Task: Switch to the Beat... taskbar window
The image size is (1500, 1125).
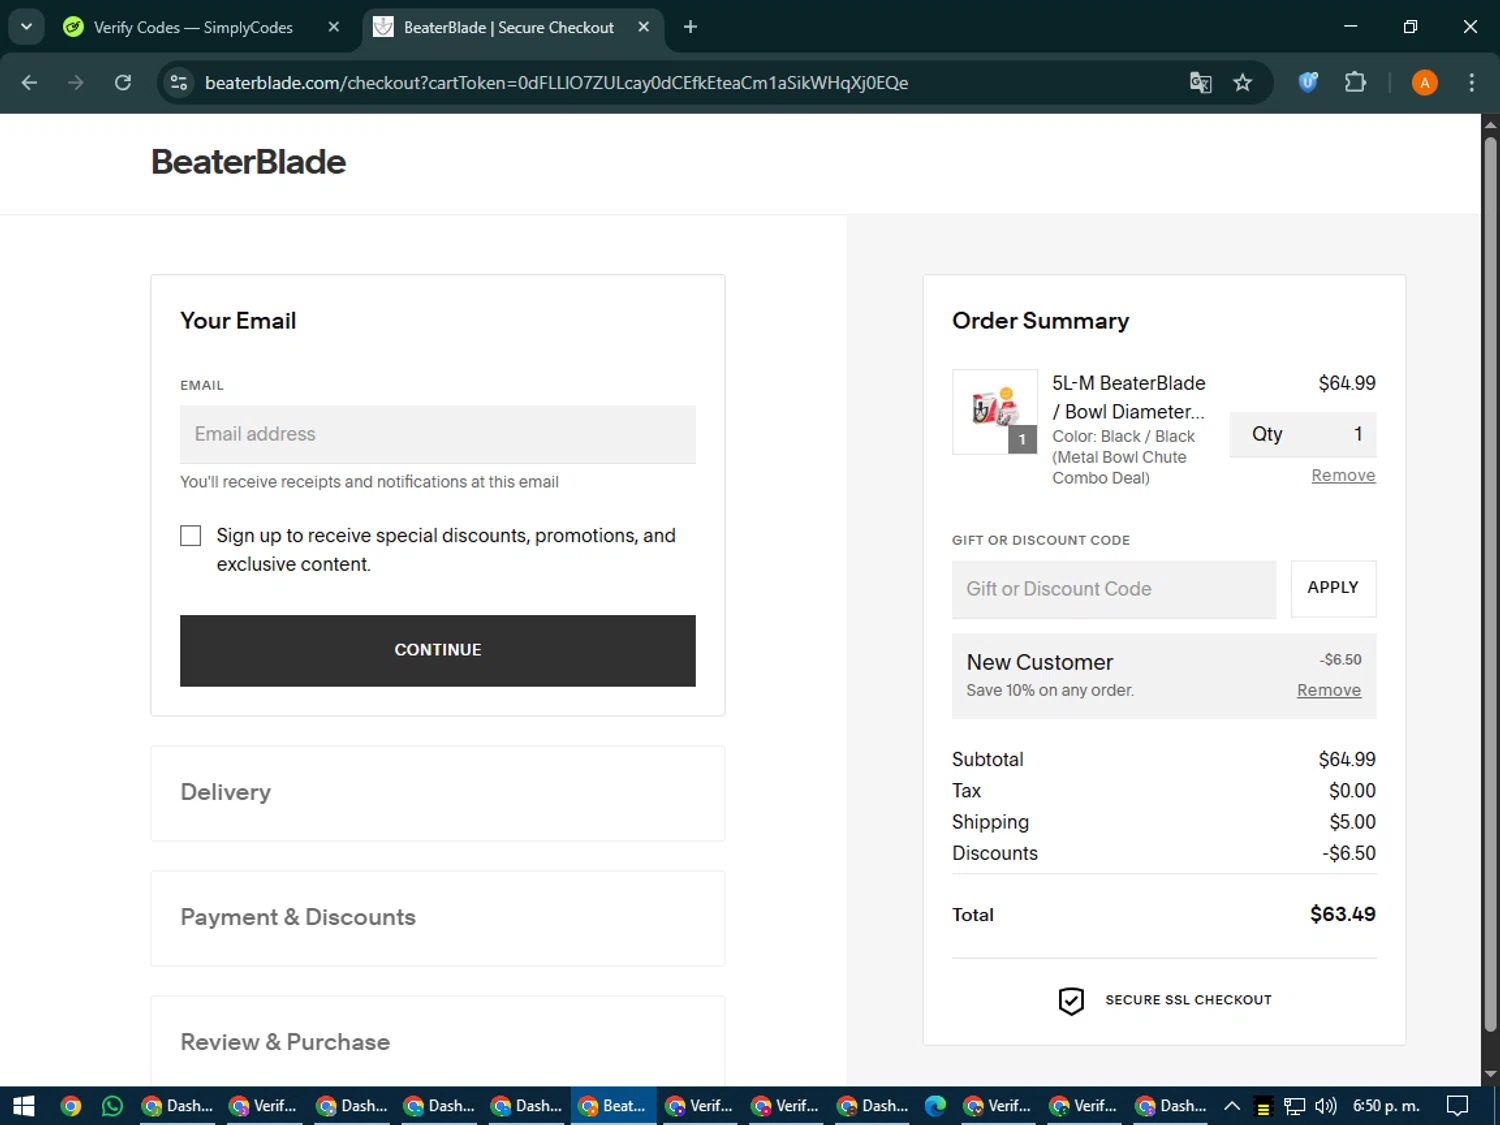Action: tap(614, 1106)
